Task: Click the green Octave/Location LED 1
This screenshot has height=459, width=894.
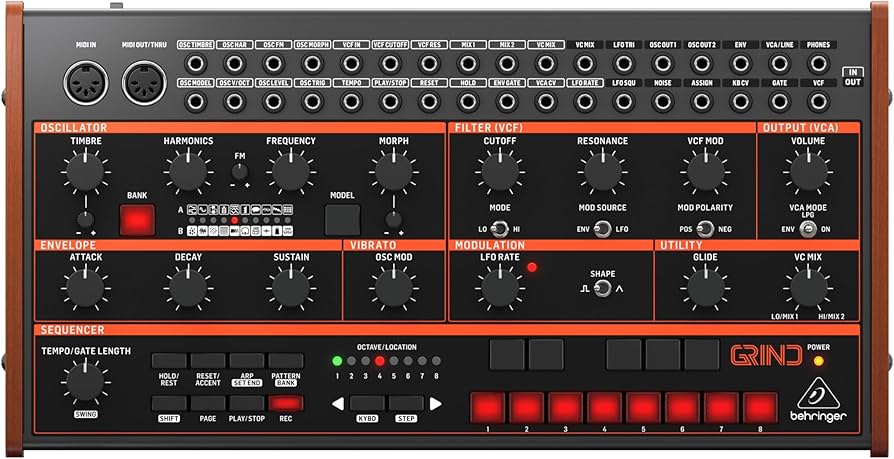Action: coord(337,361)
